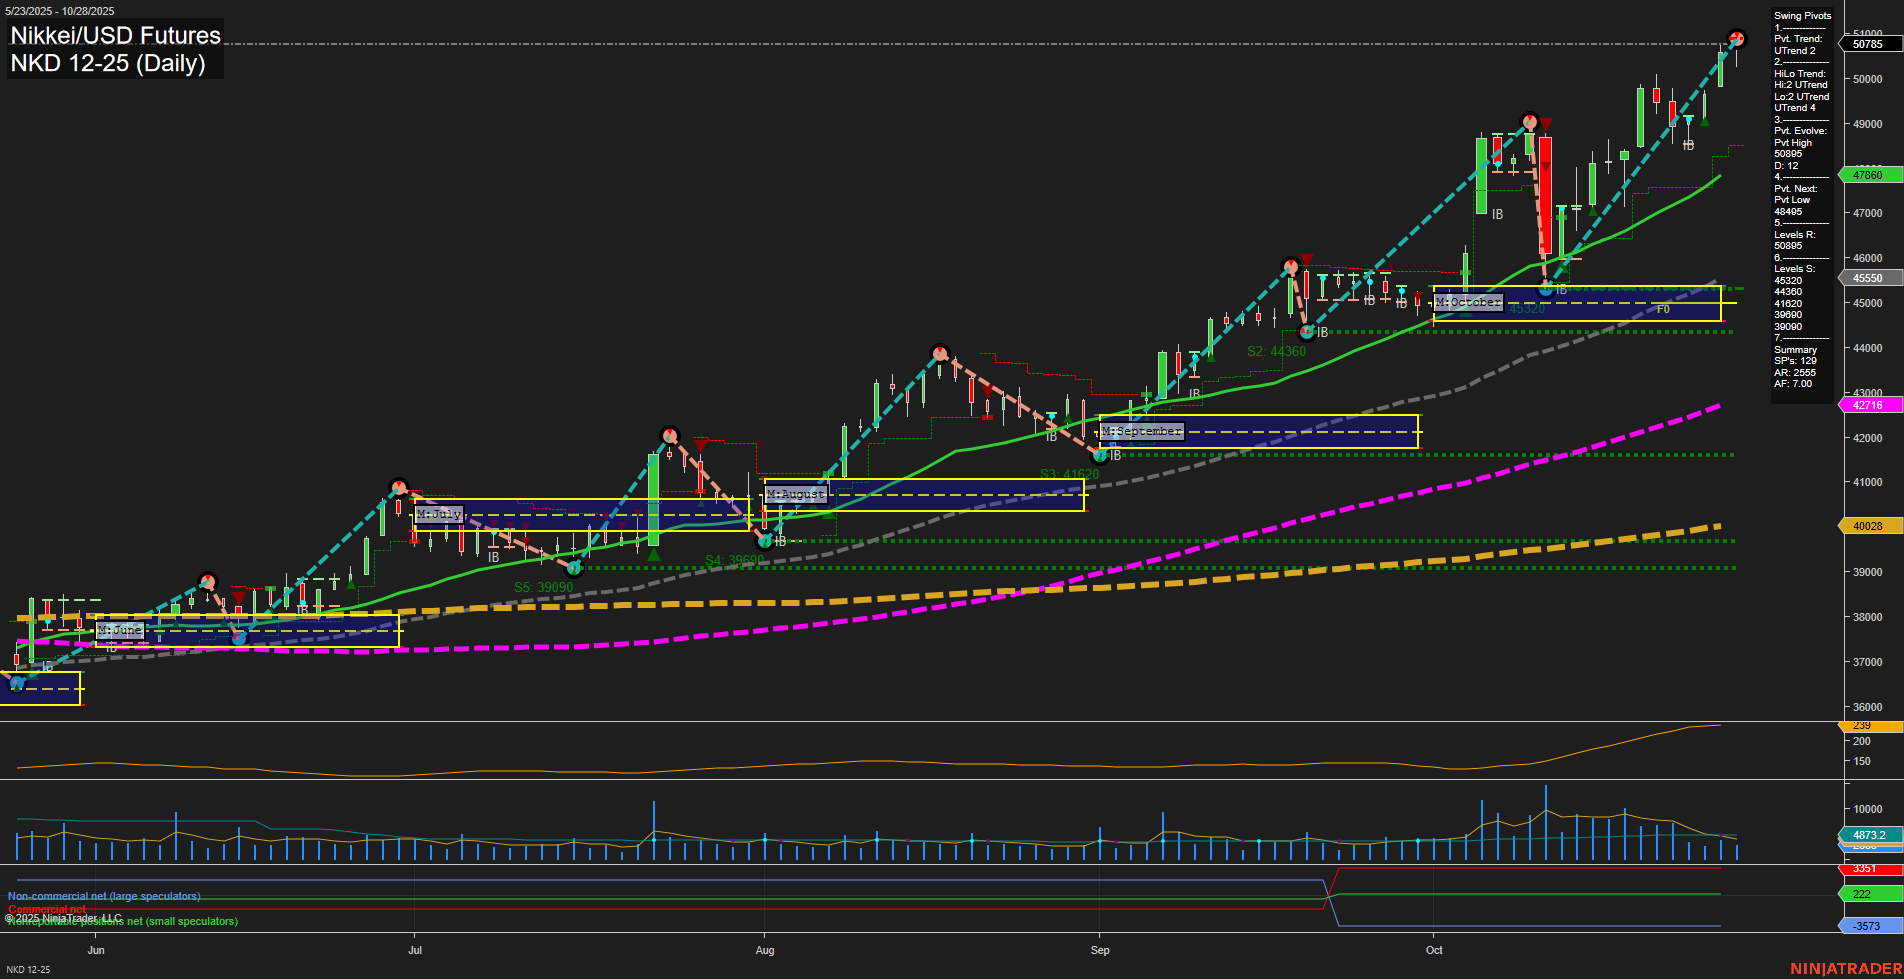Click the swing pivot circle marker at the chart's highest peak
1904x979 pixels.
(1735, 38)
